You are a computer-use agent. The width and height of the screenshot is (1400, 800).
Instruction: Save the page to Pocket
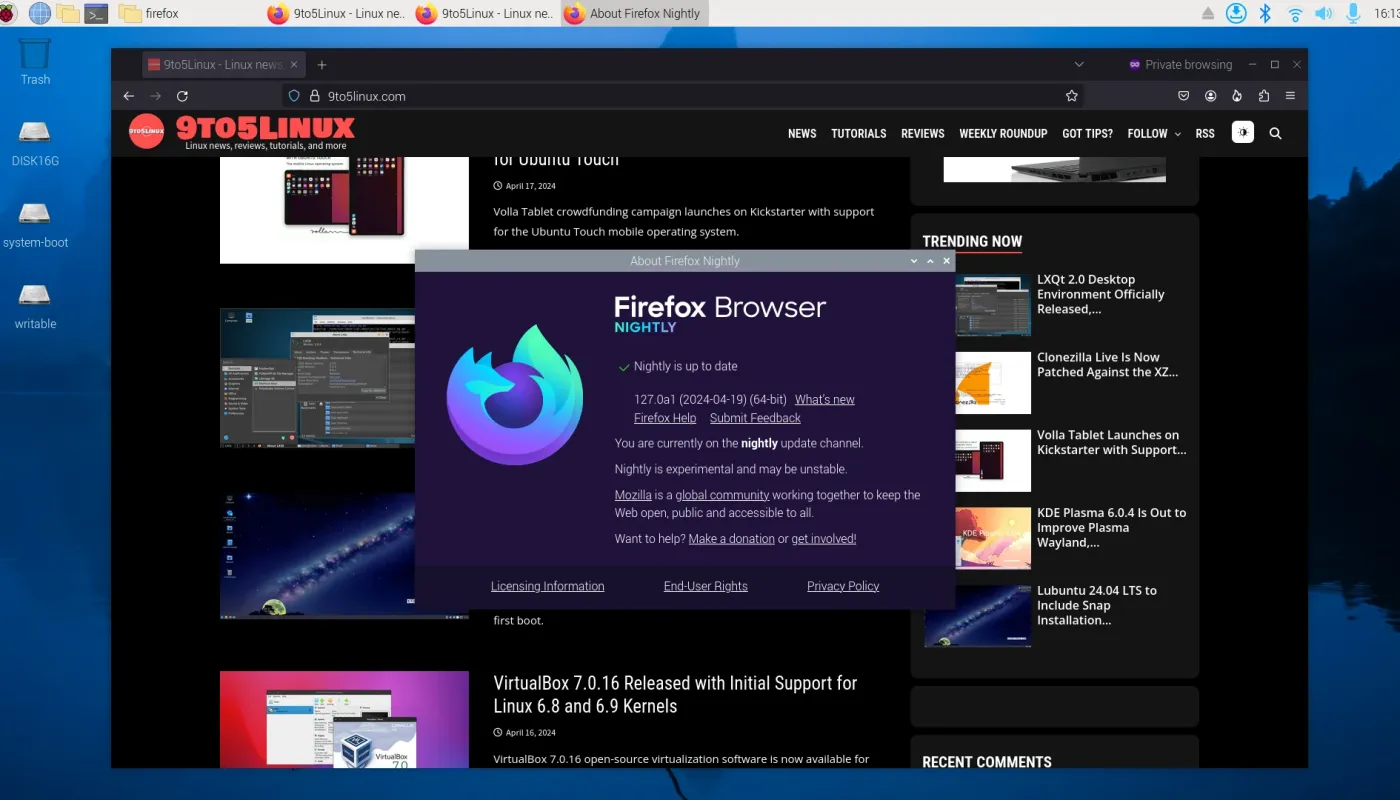(1183, 95)
